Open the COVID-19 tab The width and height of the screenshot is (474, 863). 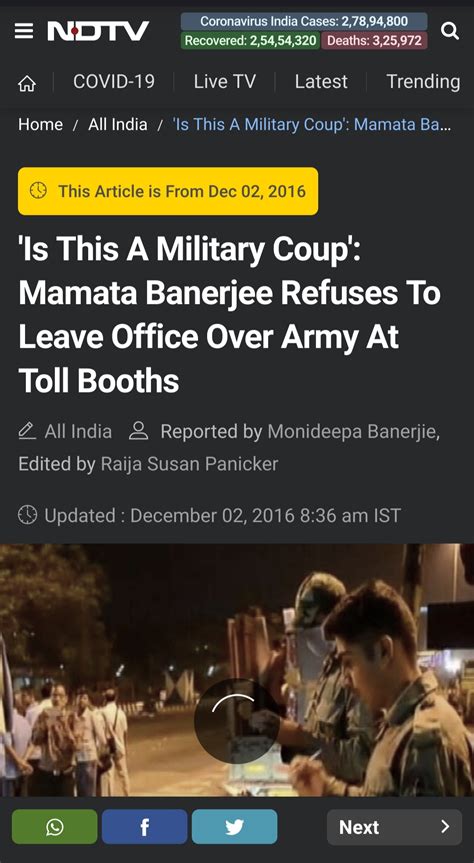(x=114, y=81)
